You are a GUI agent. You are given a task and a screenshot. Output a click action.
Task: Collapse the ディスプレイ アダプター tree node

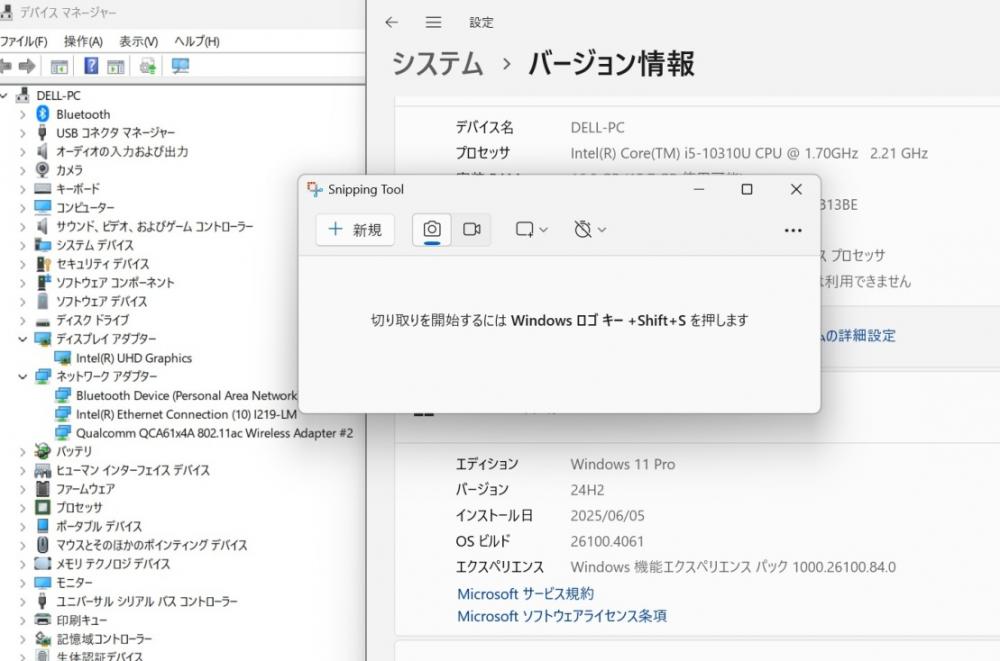(x=22, y=339)
